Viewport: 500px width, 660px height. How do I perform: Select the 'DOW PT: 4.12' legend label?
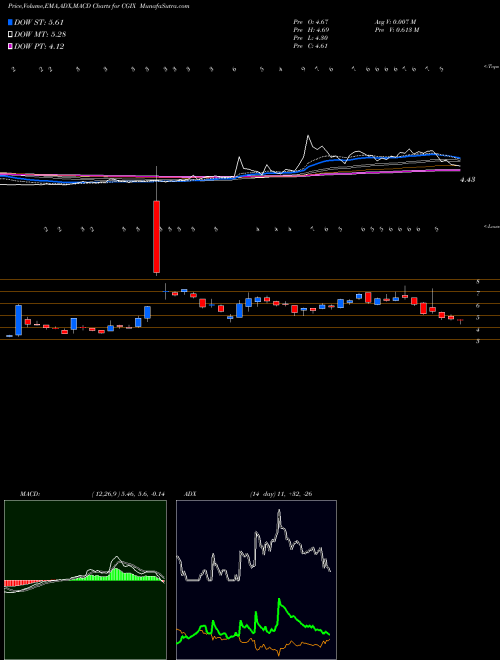coord(39,46)
